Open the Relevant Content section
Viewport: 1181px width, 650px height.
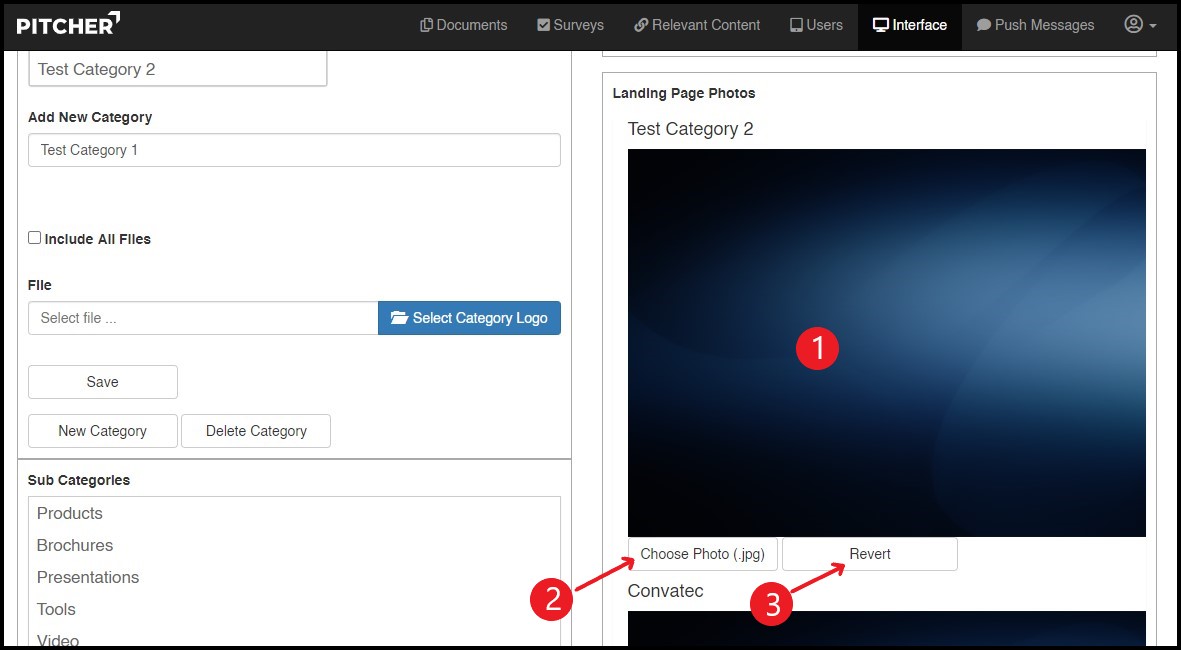coord(697,25)
